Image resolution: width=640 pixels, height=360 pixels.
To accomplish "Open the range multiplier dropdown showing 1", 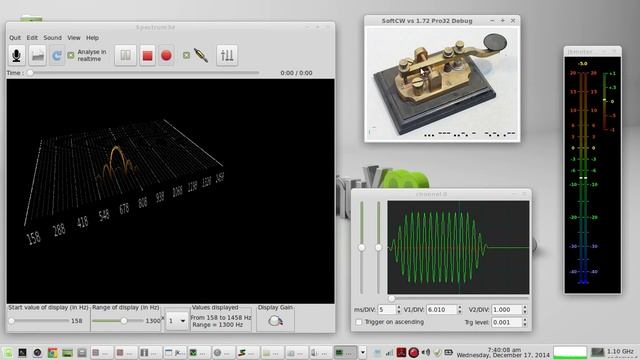I will [177, 321].
